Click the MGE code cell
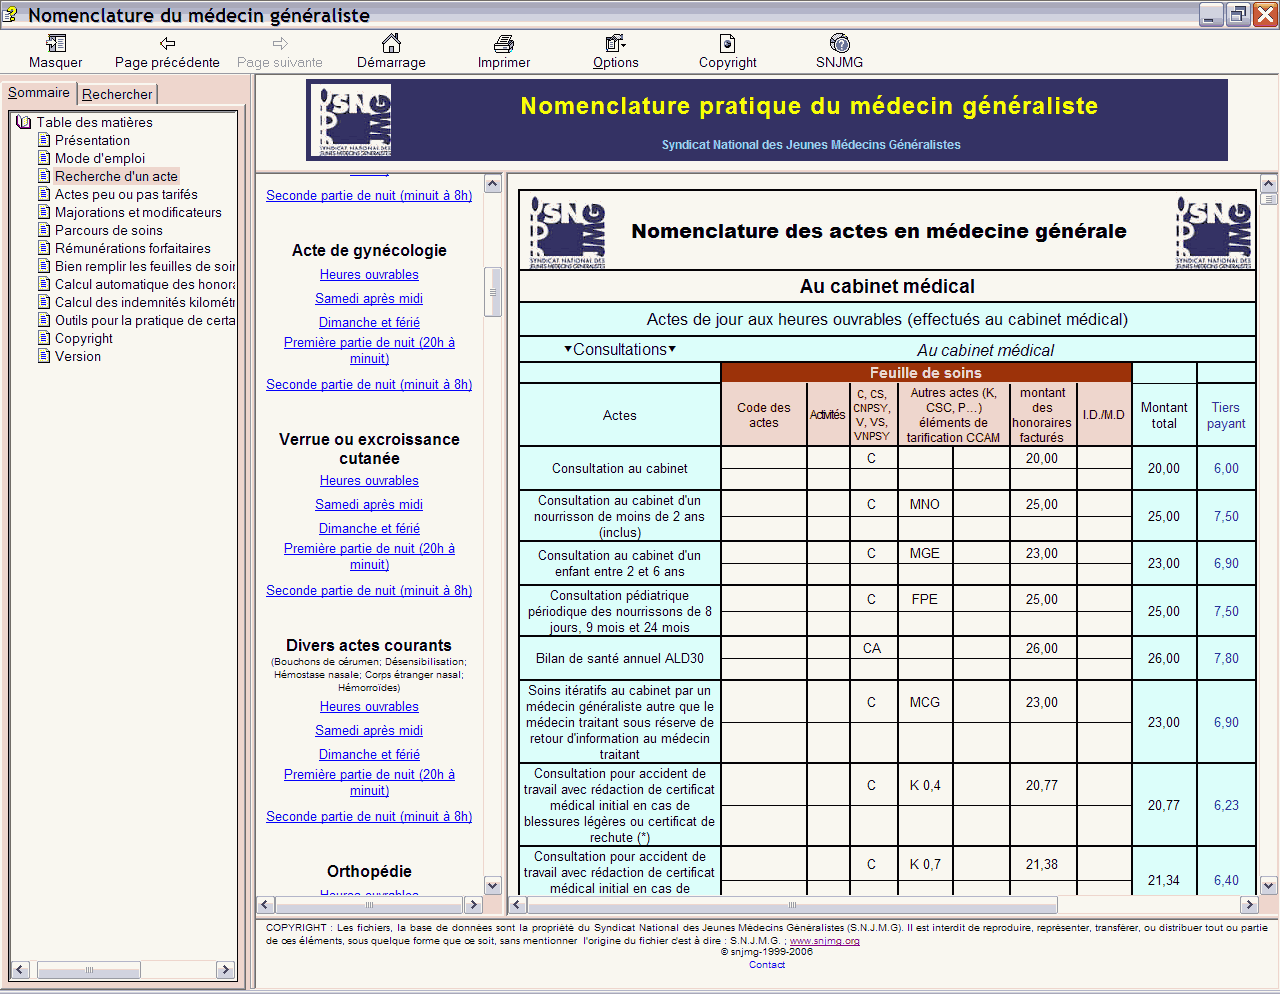This screenshot has height=994, width=1280. (x=925, y=553)
